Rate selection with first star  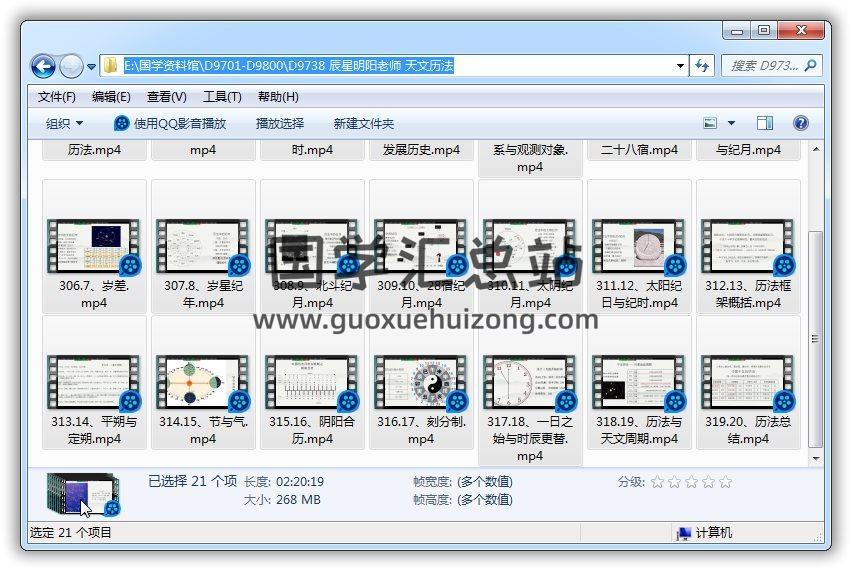click(657, 482)
